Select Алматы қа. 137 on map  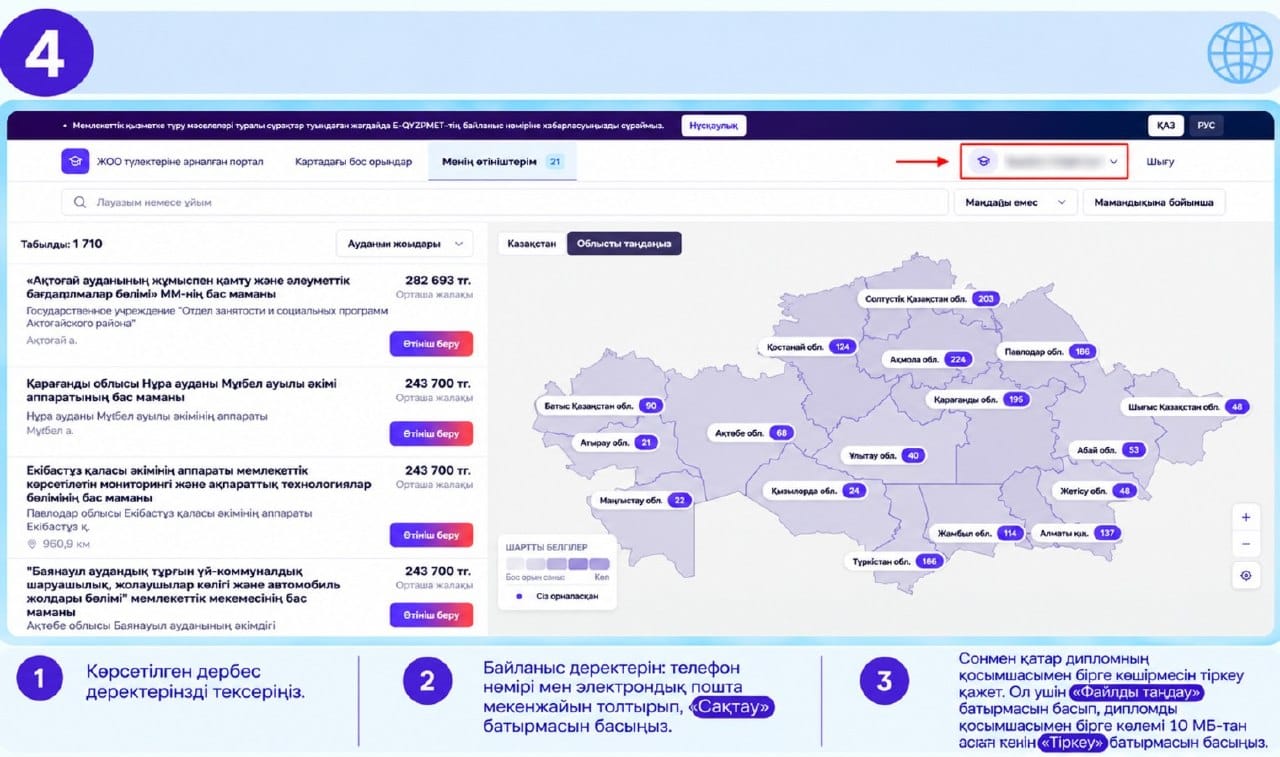click(x=1077, y=533)
